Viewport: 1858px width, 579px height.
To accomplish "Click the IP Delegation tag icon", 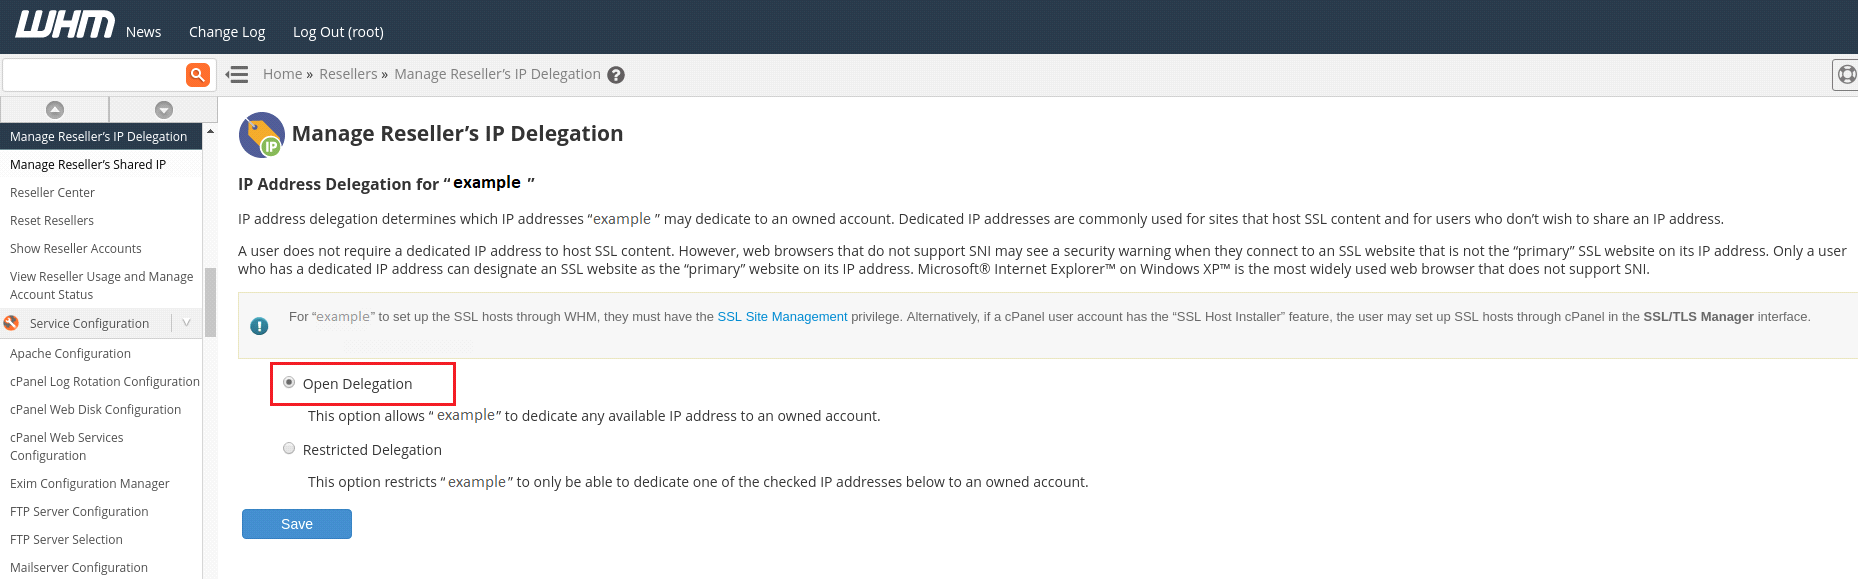I will [262, 135].
